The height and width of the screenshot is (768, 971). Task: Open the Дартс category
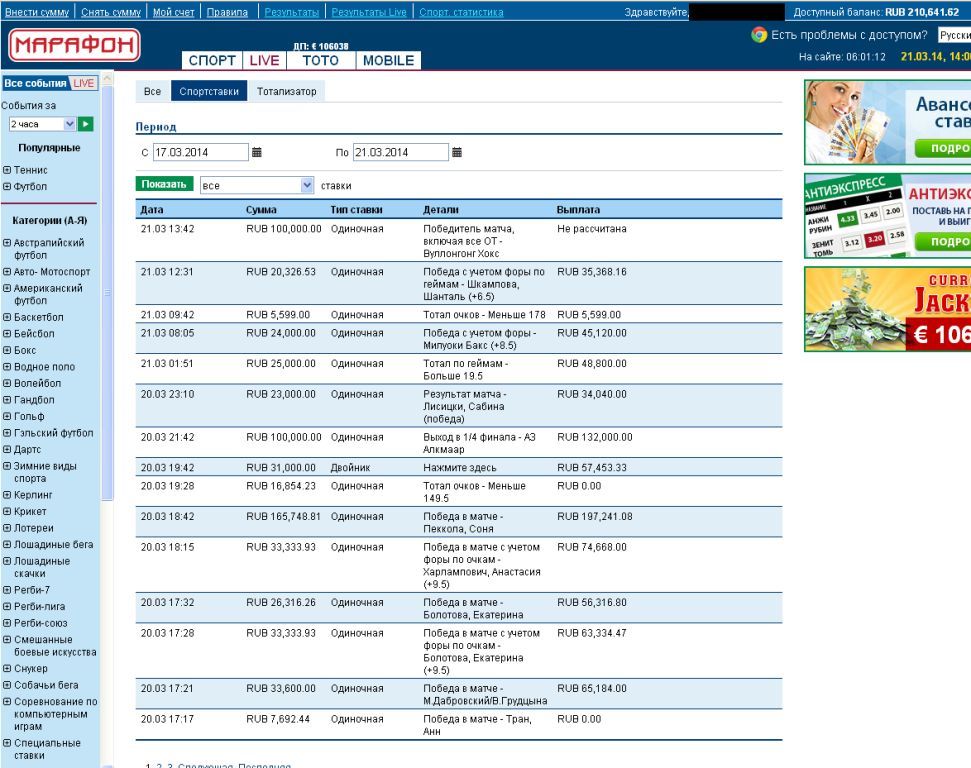(x=27, y=450)
